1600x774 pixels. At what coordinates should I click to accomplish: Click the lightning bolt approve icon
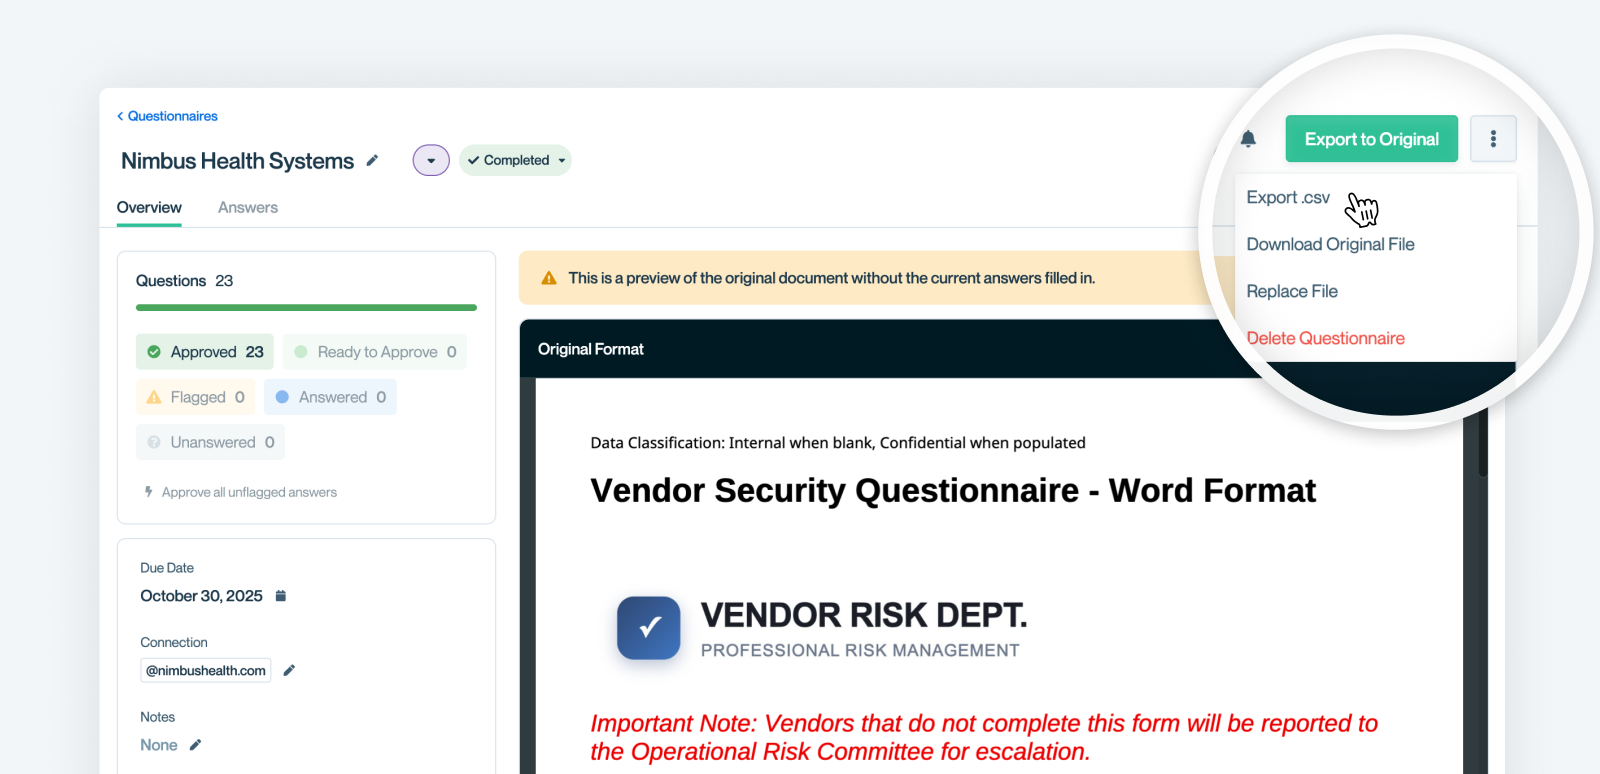(x=149, y=492)
